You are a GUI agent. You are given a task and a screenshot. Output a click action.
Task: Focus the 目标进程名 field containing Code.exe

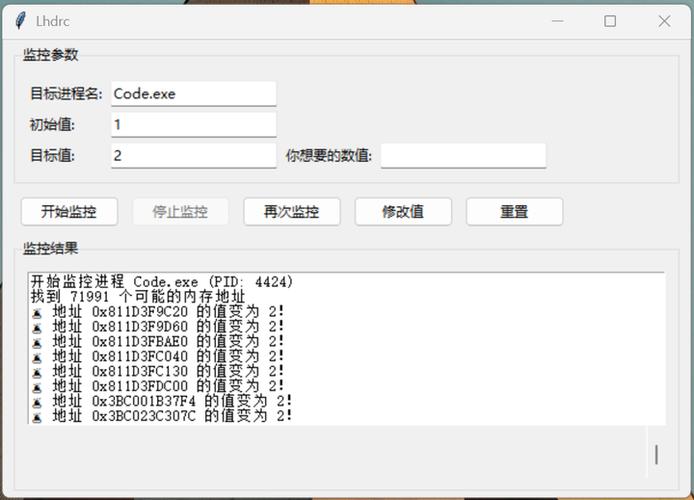click(193, 93)
